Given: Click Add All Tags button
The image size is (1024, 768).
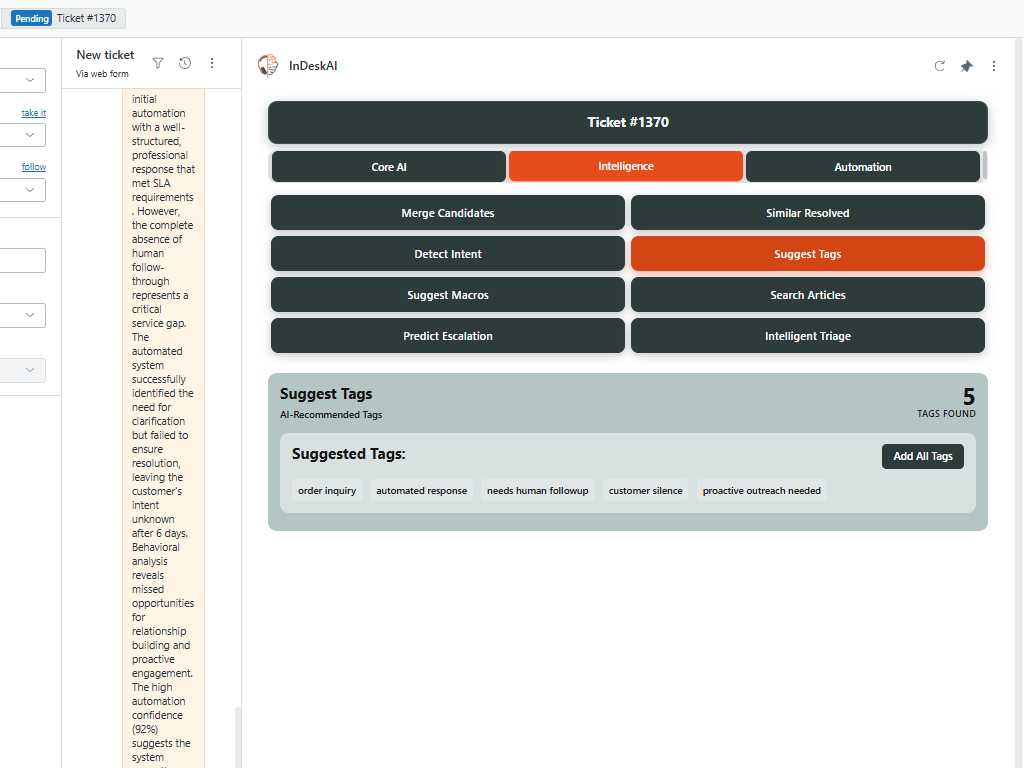Looking at the screenshot, I should tap(922, 456).
